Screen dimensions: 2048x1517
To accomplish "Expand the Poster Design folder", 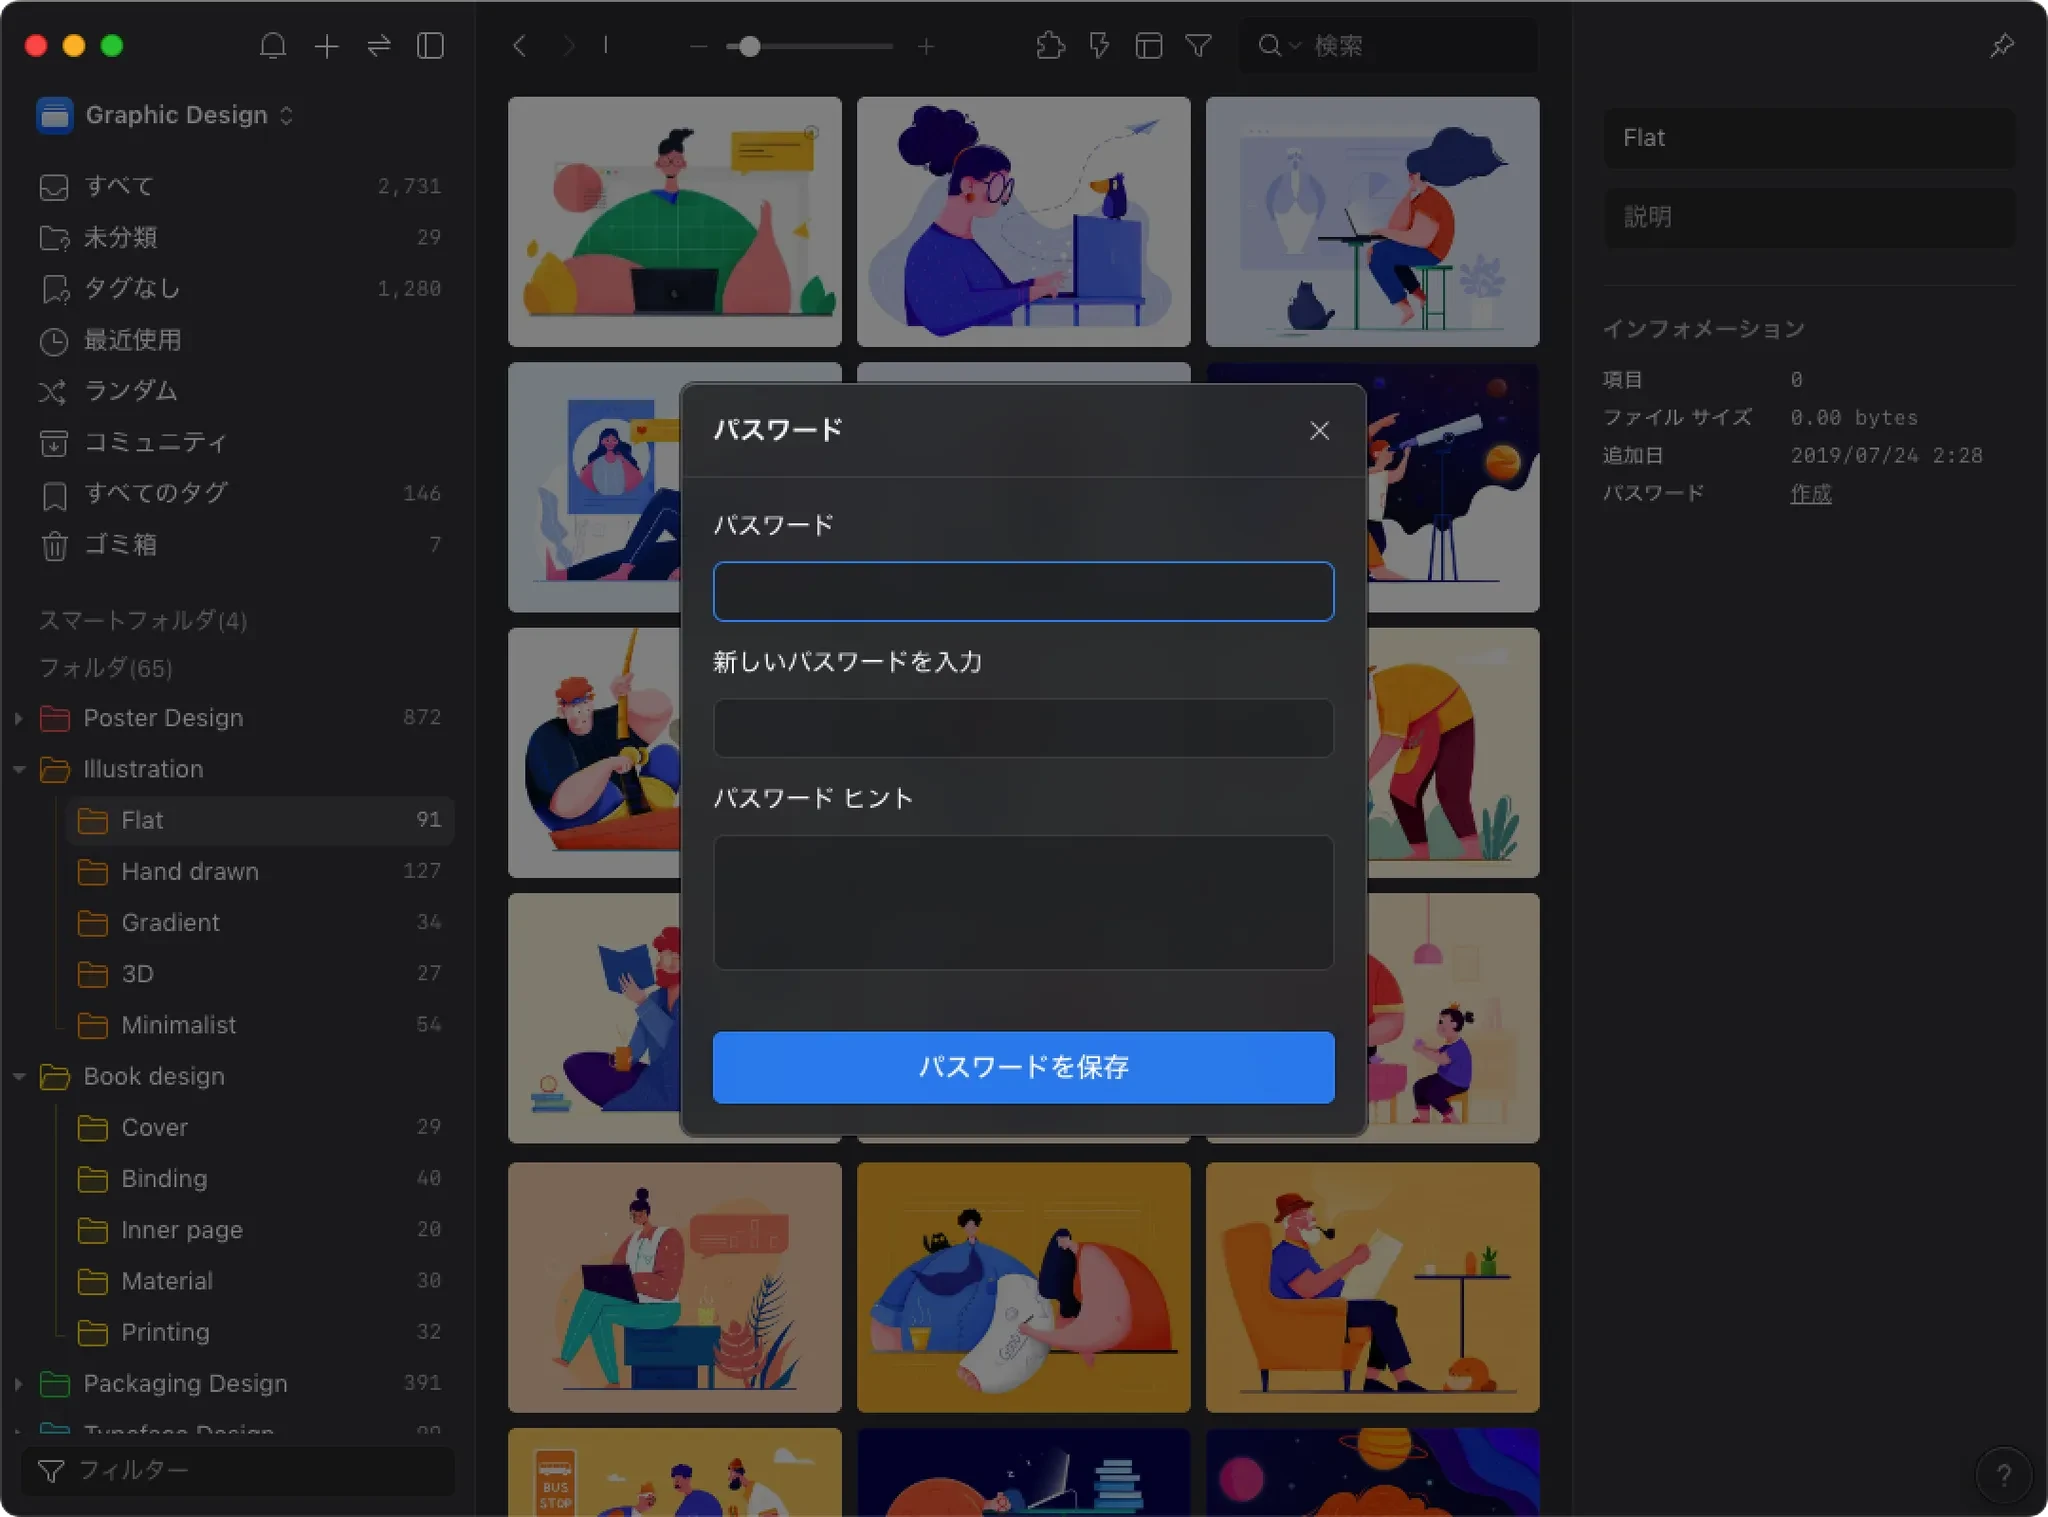I will (18, 718).
